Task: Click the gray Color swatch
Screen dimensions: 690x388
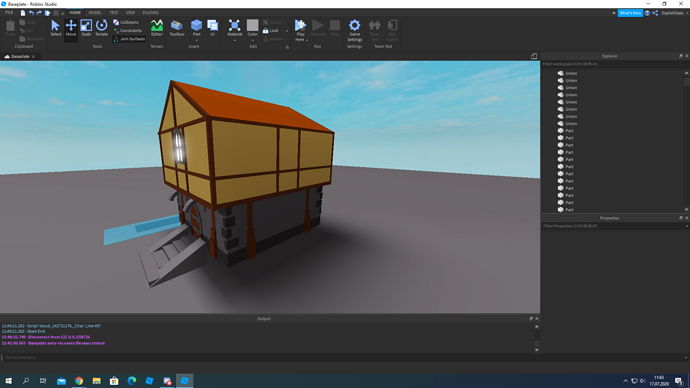Action: click(x=253, y=26)
